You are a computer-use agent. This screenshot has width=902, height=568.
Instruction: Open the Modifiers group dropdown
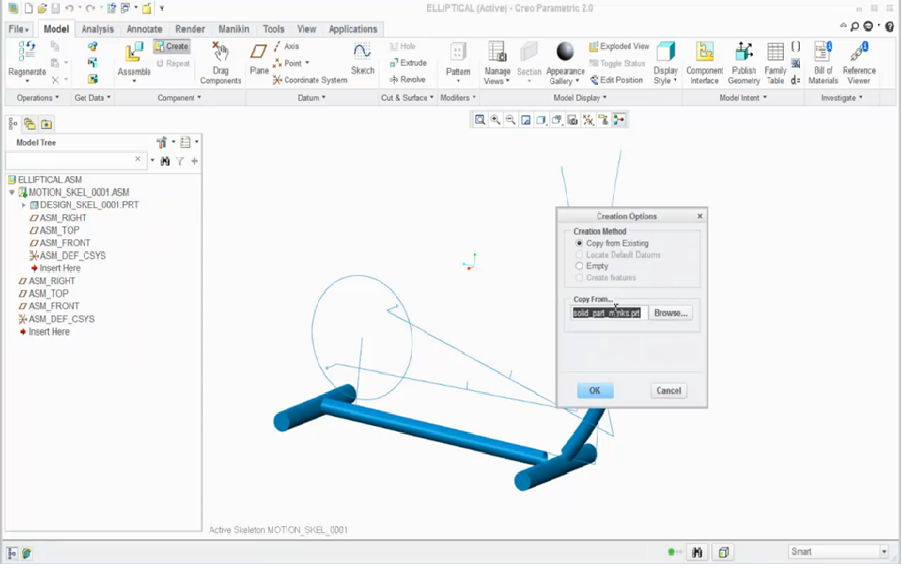pyautogui.click(x=458, y=98)
